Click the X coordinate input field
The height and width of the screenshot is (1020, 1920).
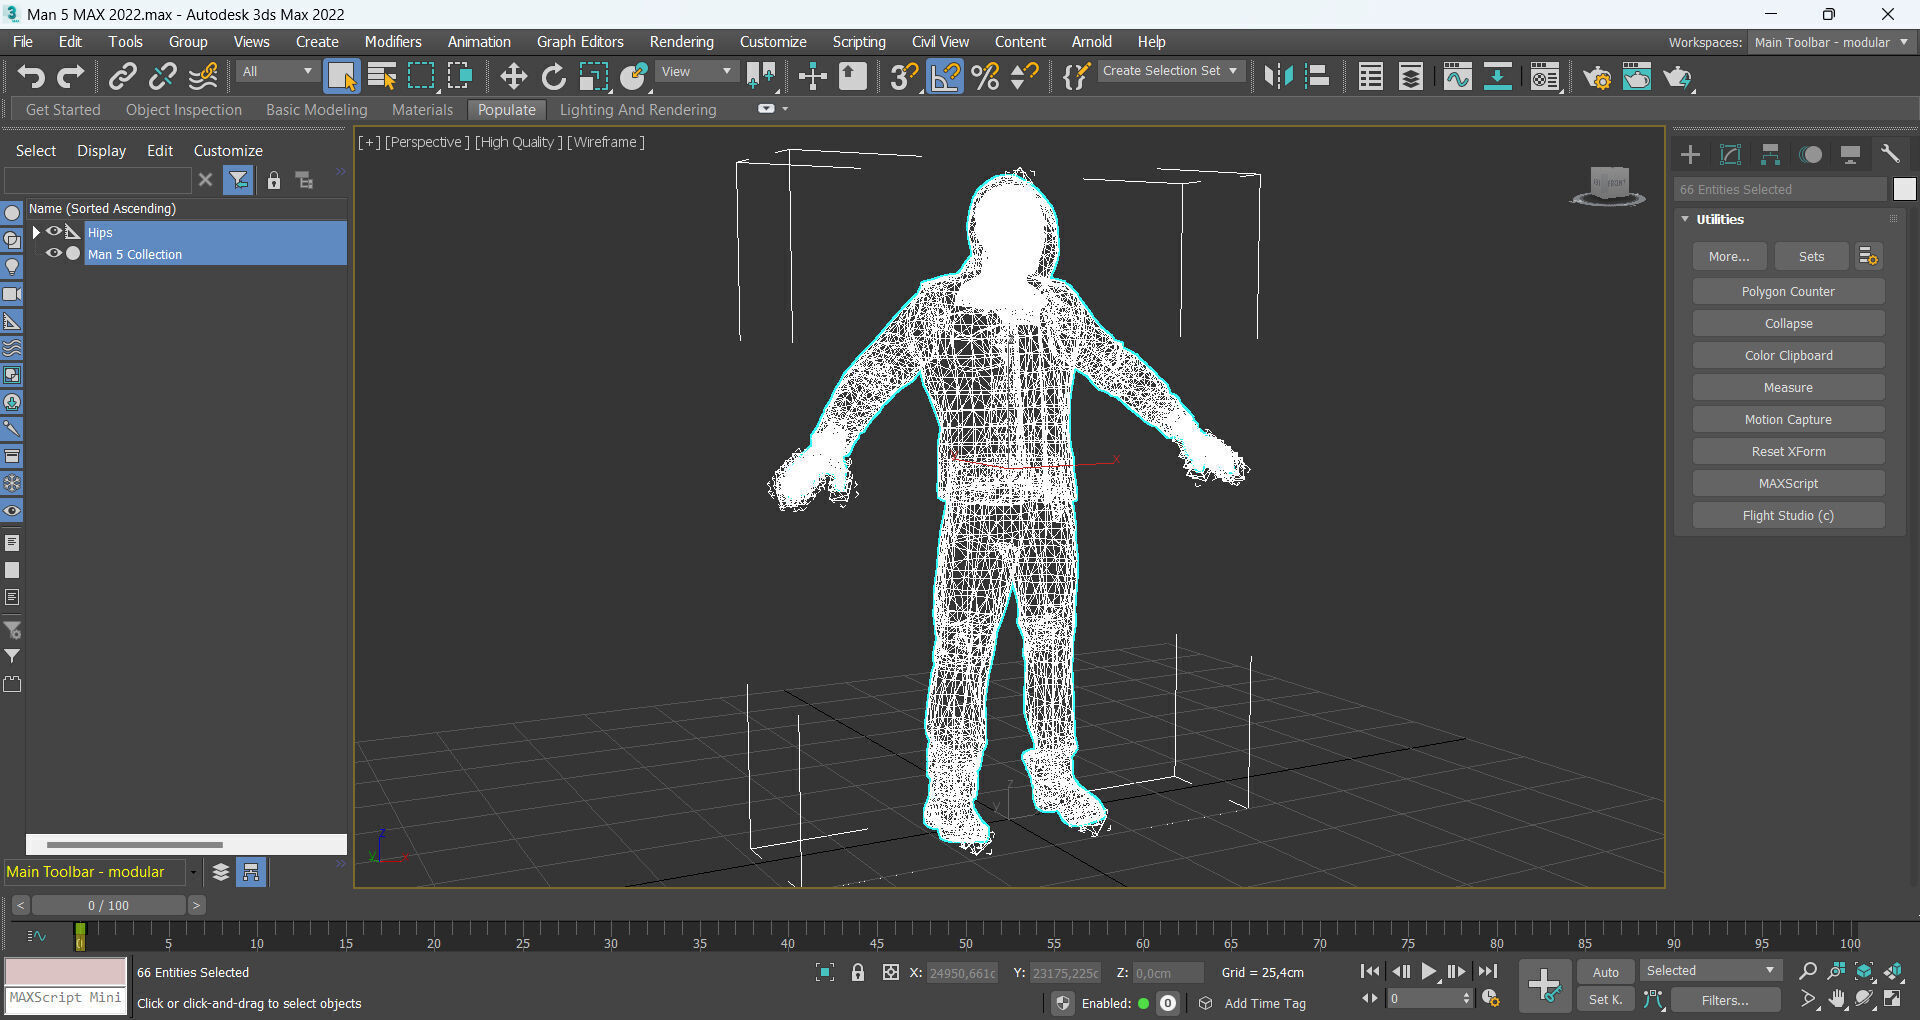(963, 973)
